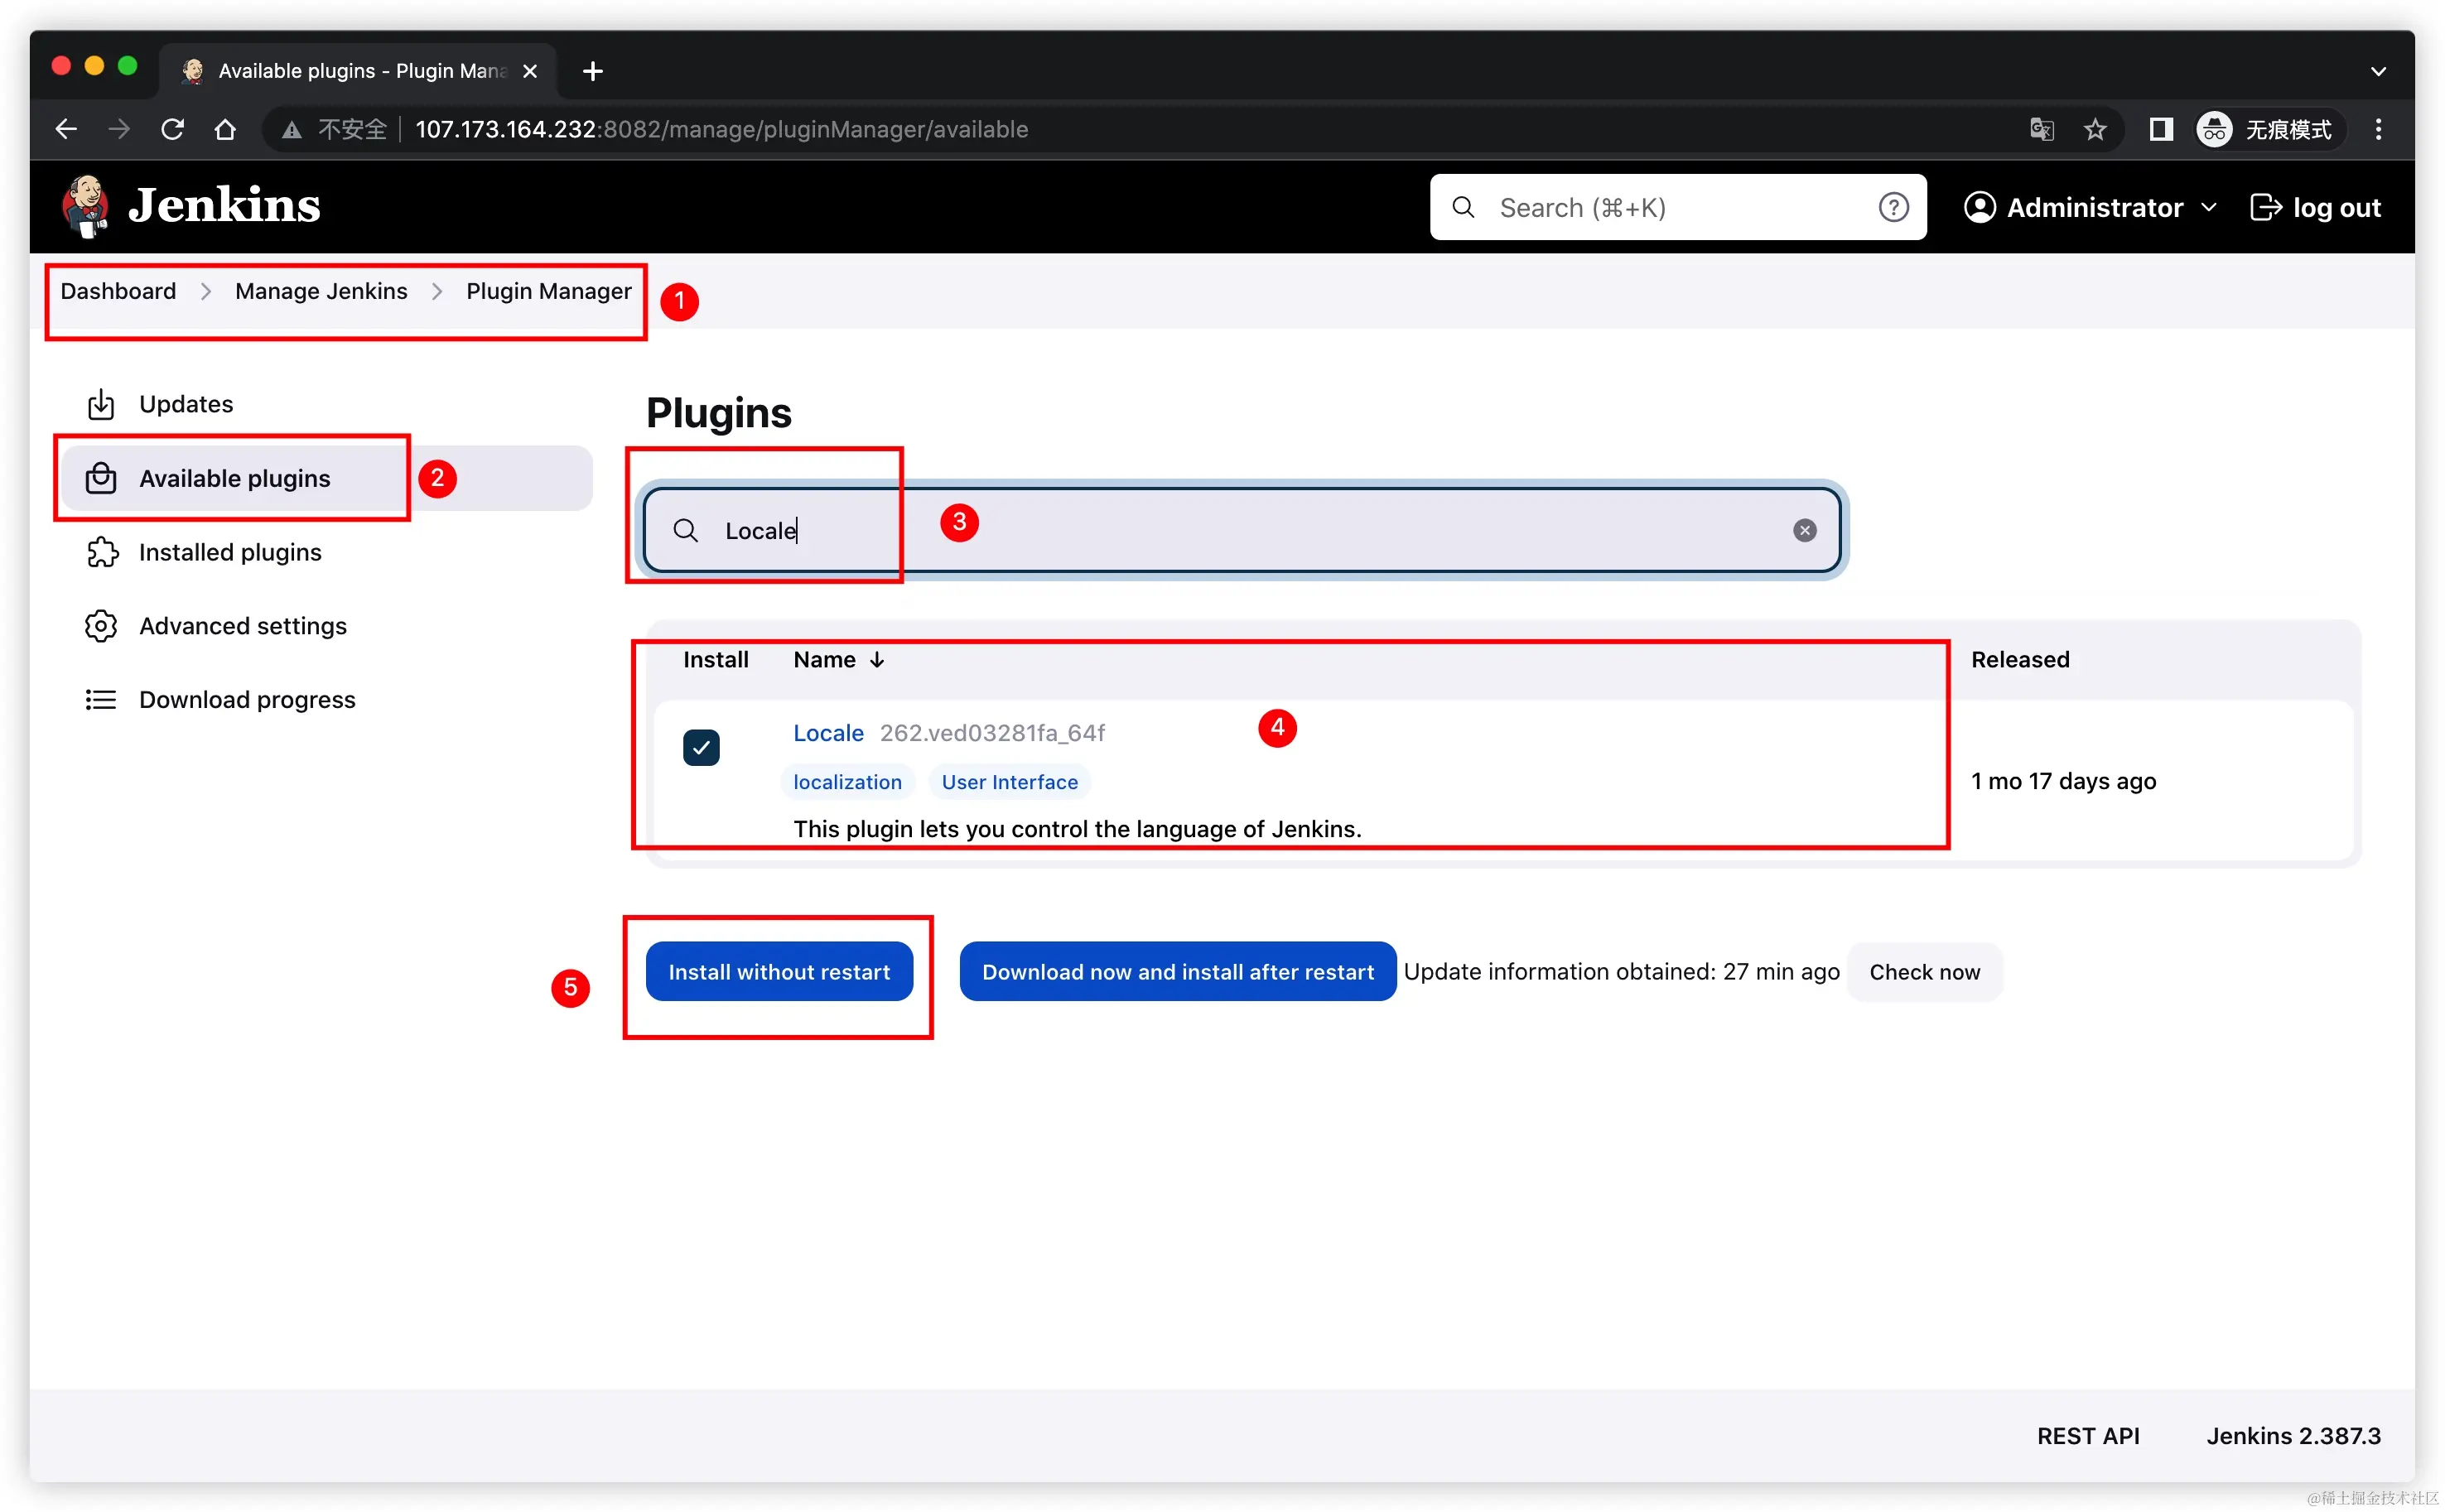The height and width of the screenshot is (1512, 2445).
Task: Open Installed plugins in sidebar
Action: [328, 552]
